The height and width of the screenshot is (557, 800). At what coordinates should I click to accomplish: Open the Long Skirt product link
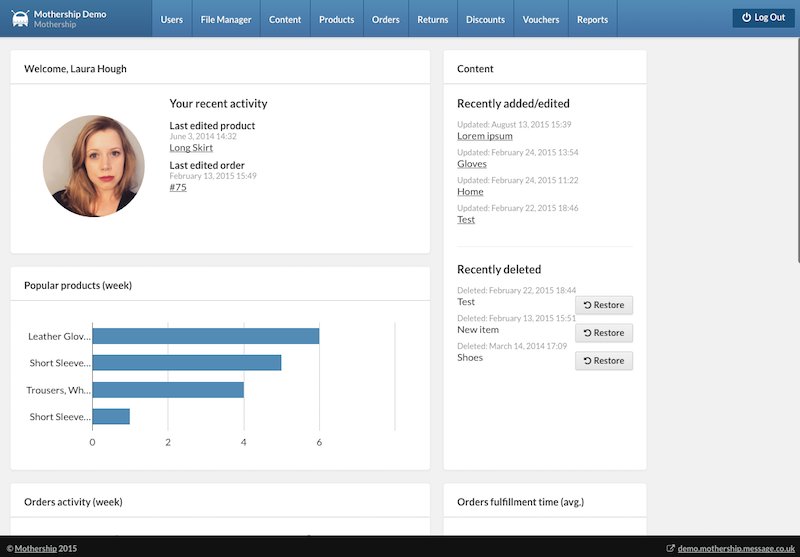point(191,147)
